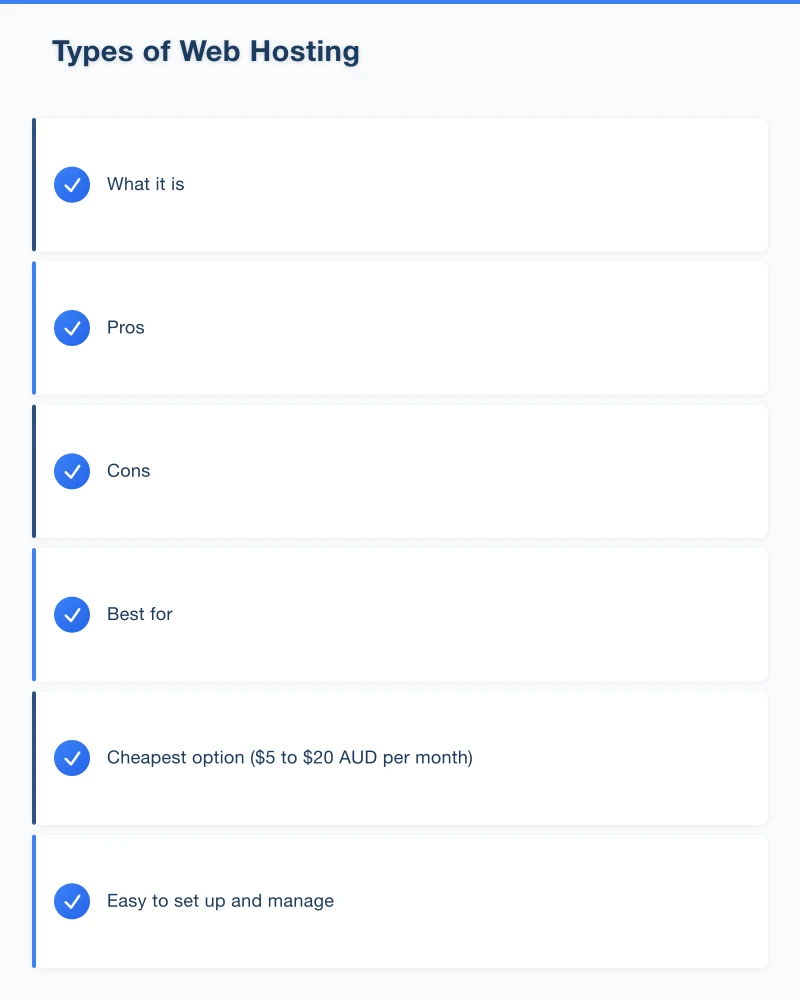Click the 'Cons' text label
Viewport: 800px width, 1000px height.
click(129, 471)
